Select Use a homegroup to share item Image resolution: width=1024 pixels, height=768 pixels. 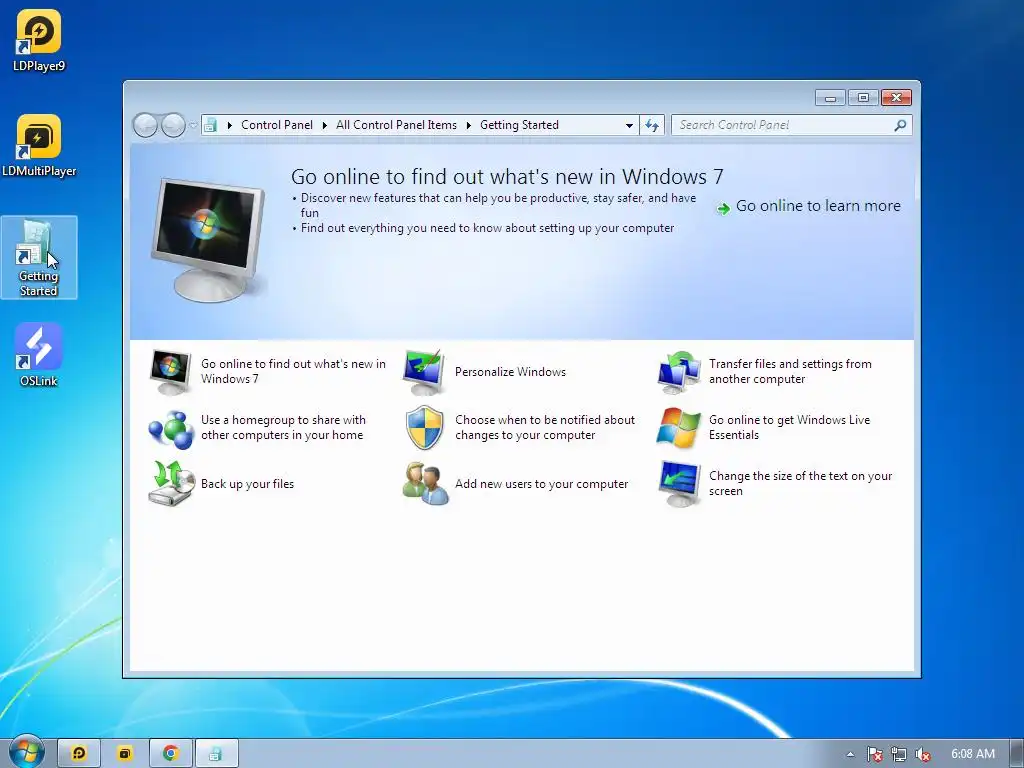point(283,428)
